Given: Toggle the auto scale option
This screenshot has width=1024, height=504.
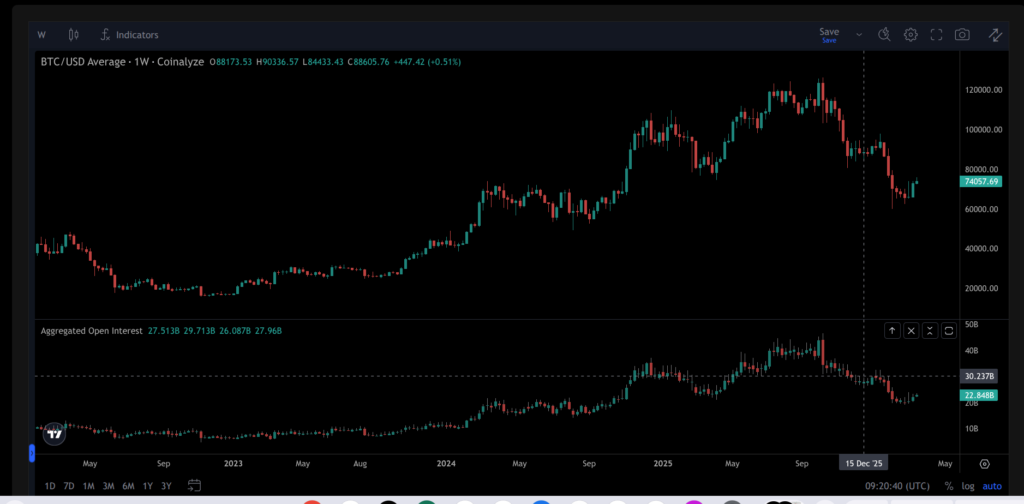Looking at the screenshot, I should point(992,485).
